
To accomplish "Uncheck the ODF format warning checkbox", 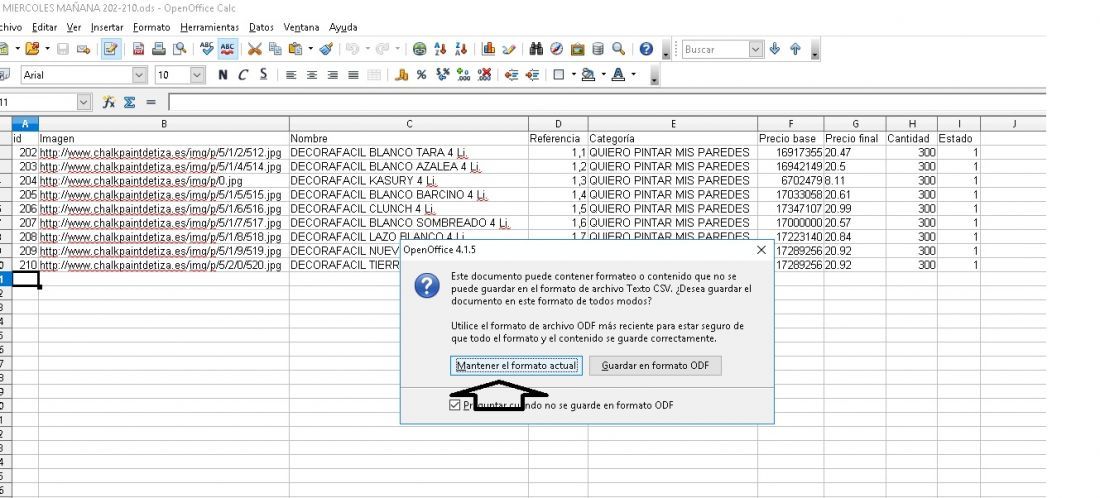I will pos(455,405).
